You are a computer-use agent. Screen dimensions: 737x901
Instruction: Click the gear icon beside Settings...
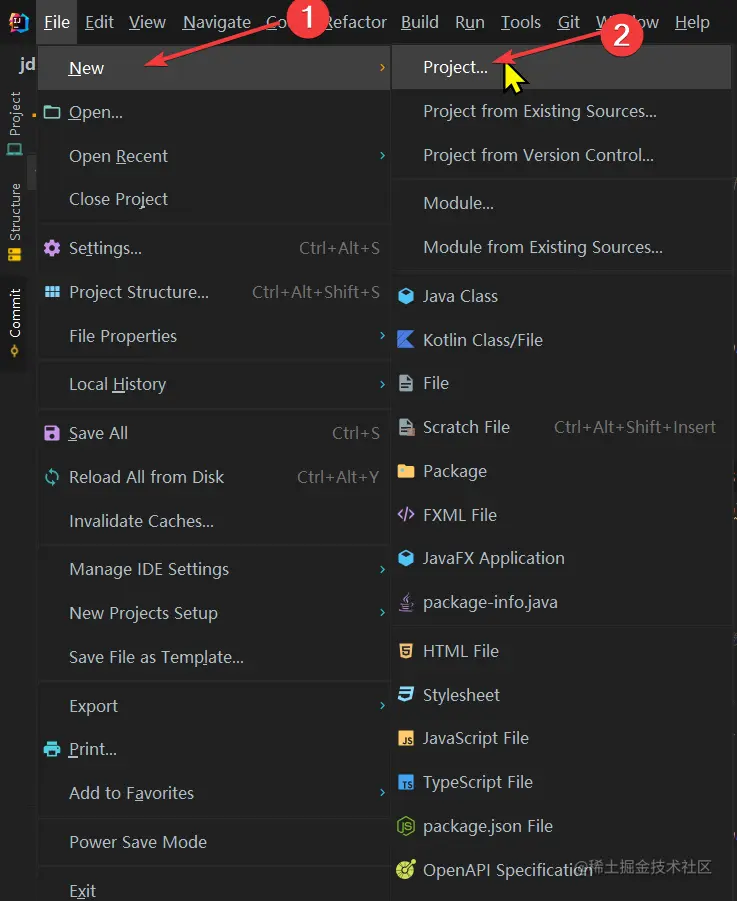click(52, 248)
